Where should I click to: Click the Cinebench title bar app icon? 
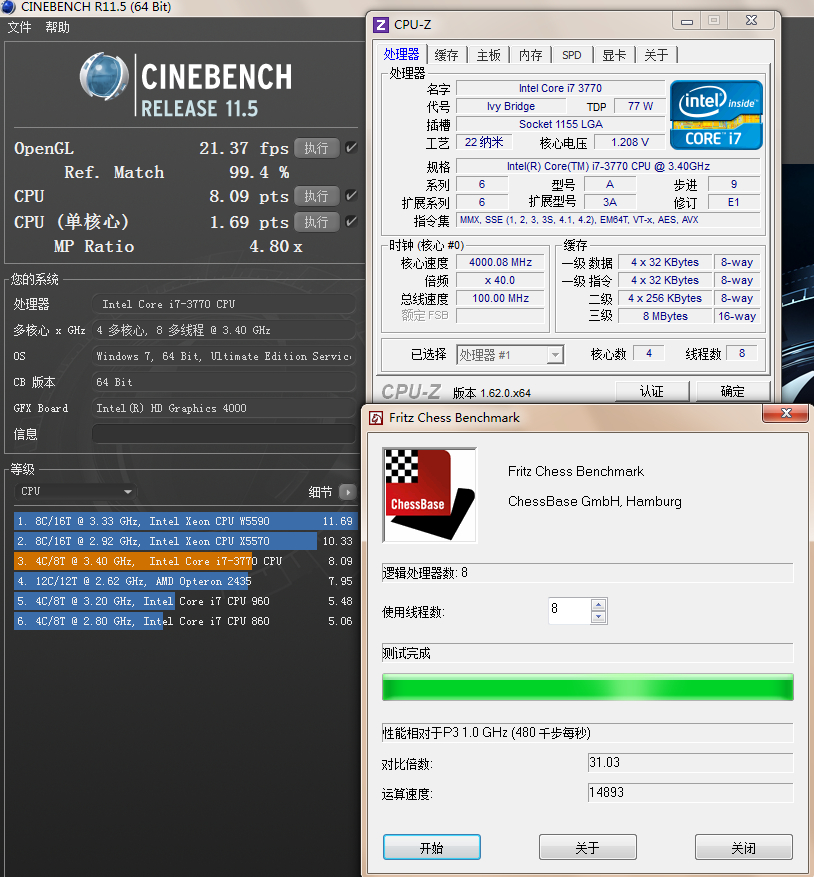point(9,7)
